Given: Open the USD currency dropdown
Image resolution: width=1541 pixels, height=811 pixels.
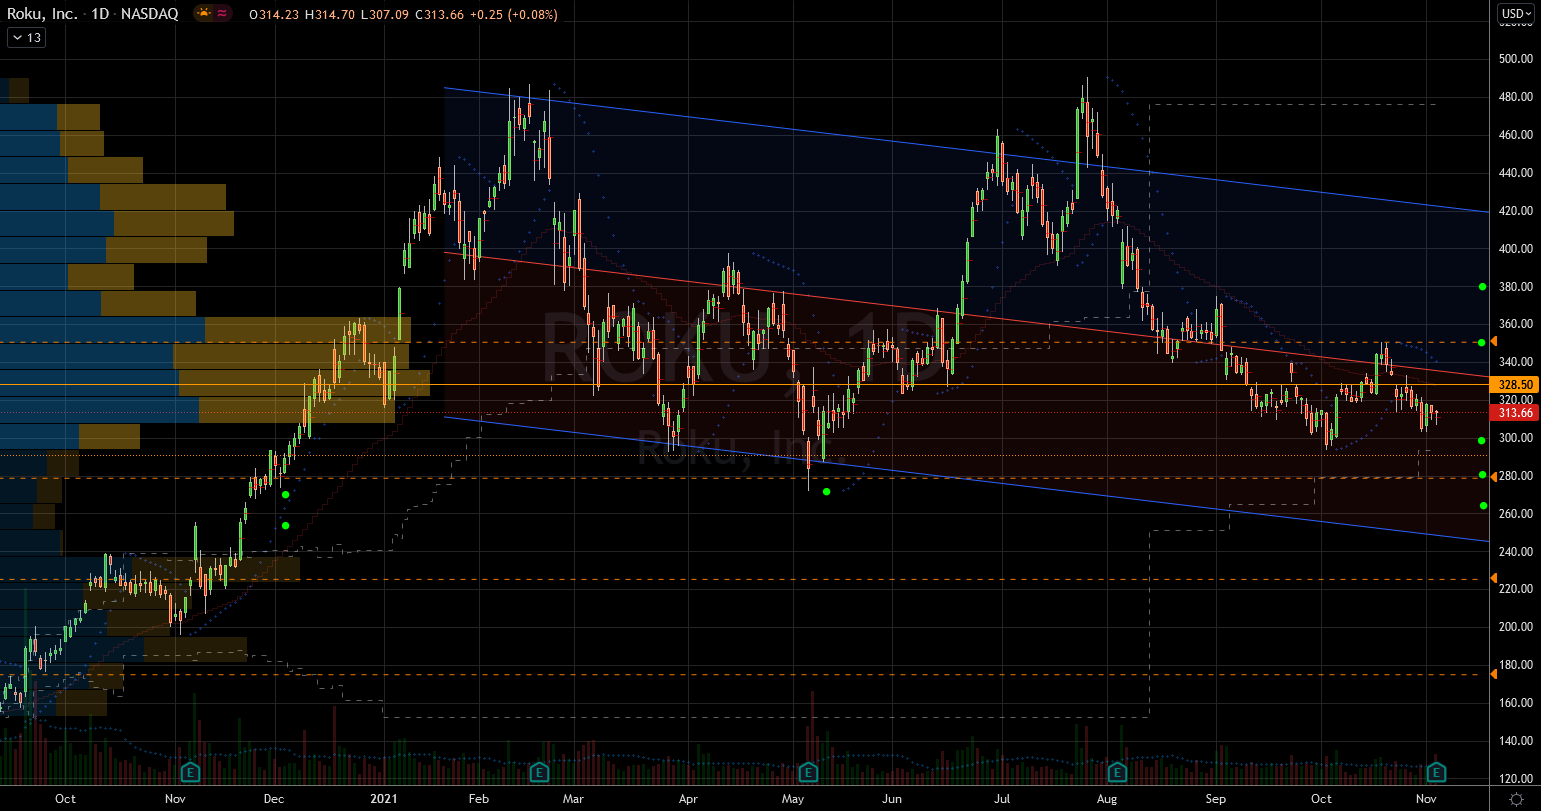Looking at the screenshot, I should 1514,14.
